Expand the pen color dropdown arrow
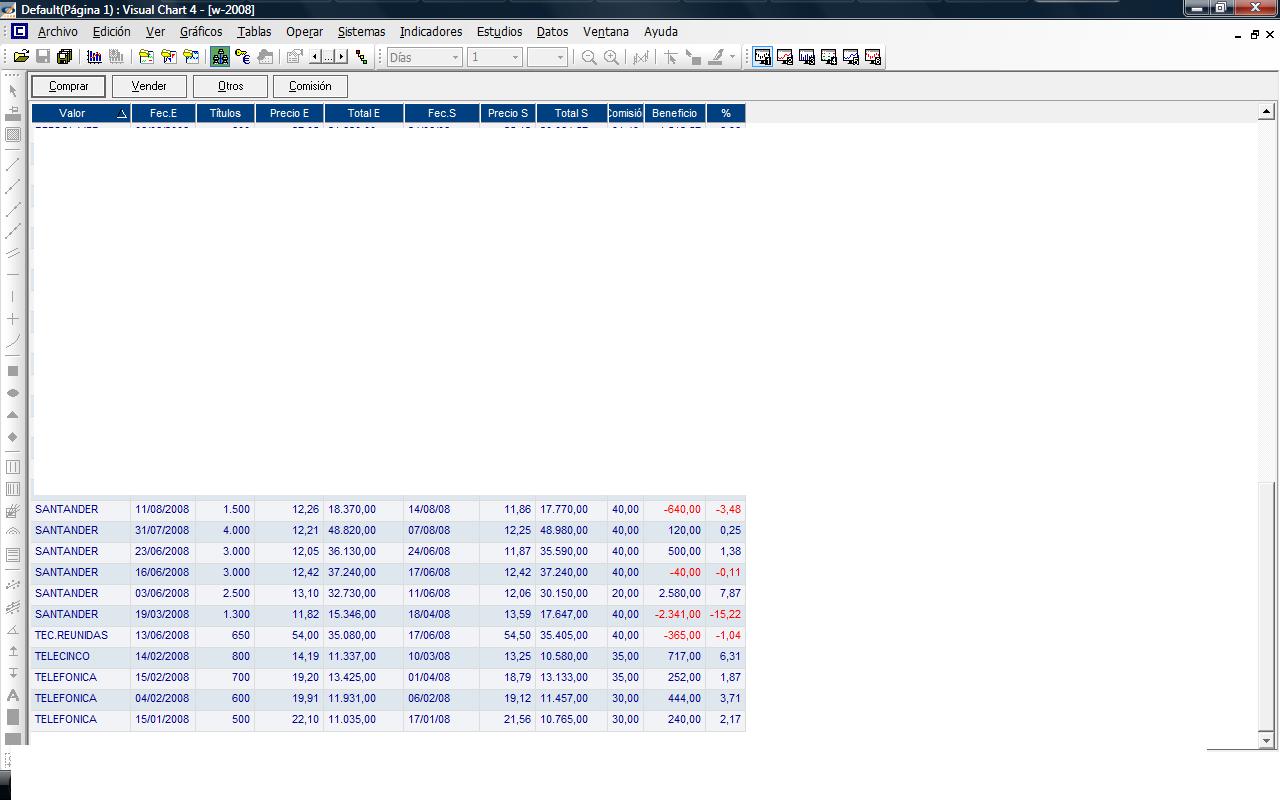1280x800 pixels. click(x=732, y=57)
